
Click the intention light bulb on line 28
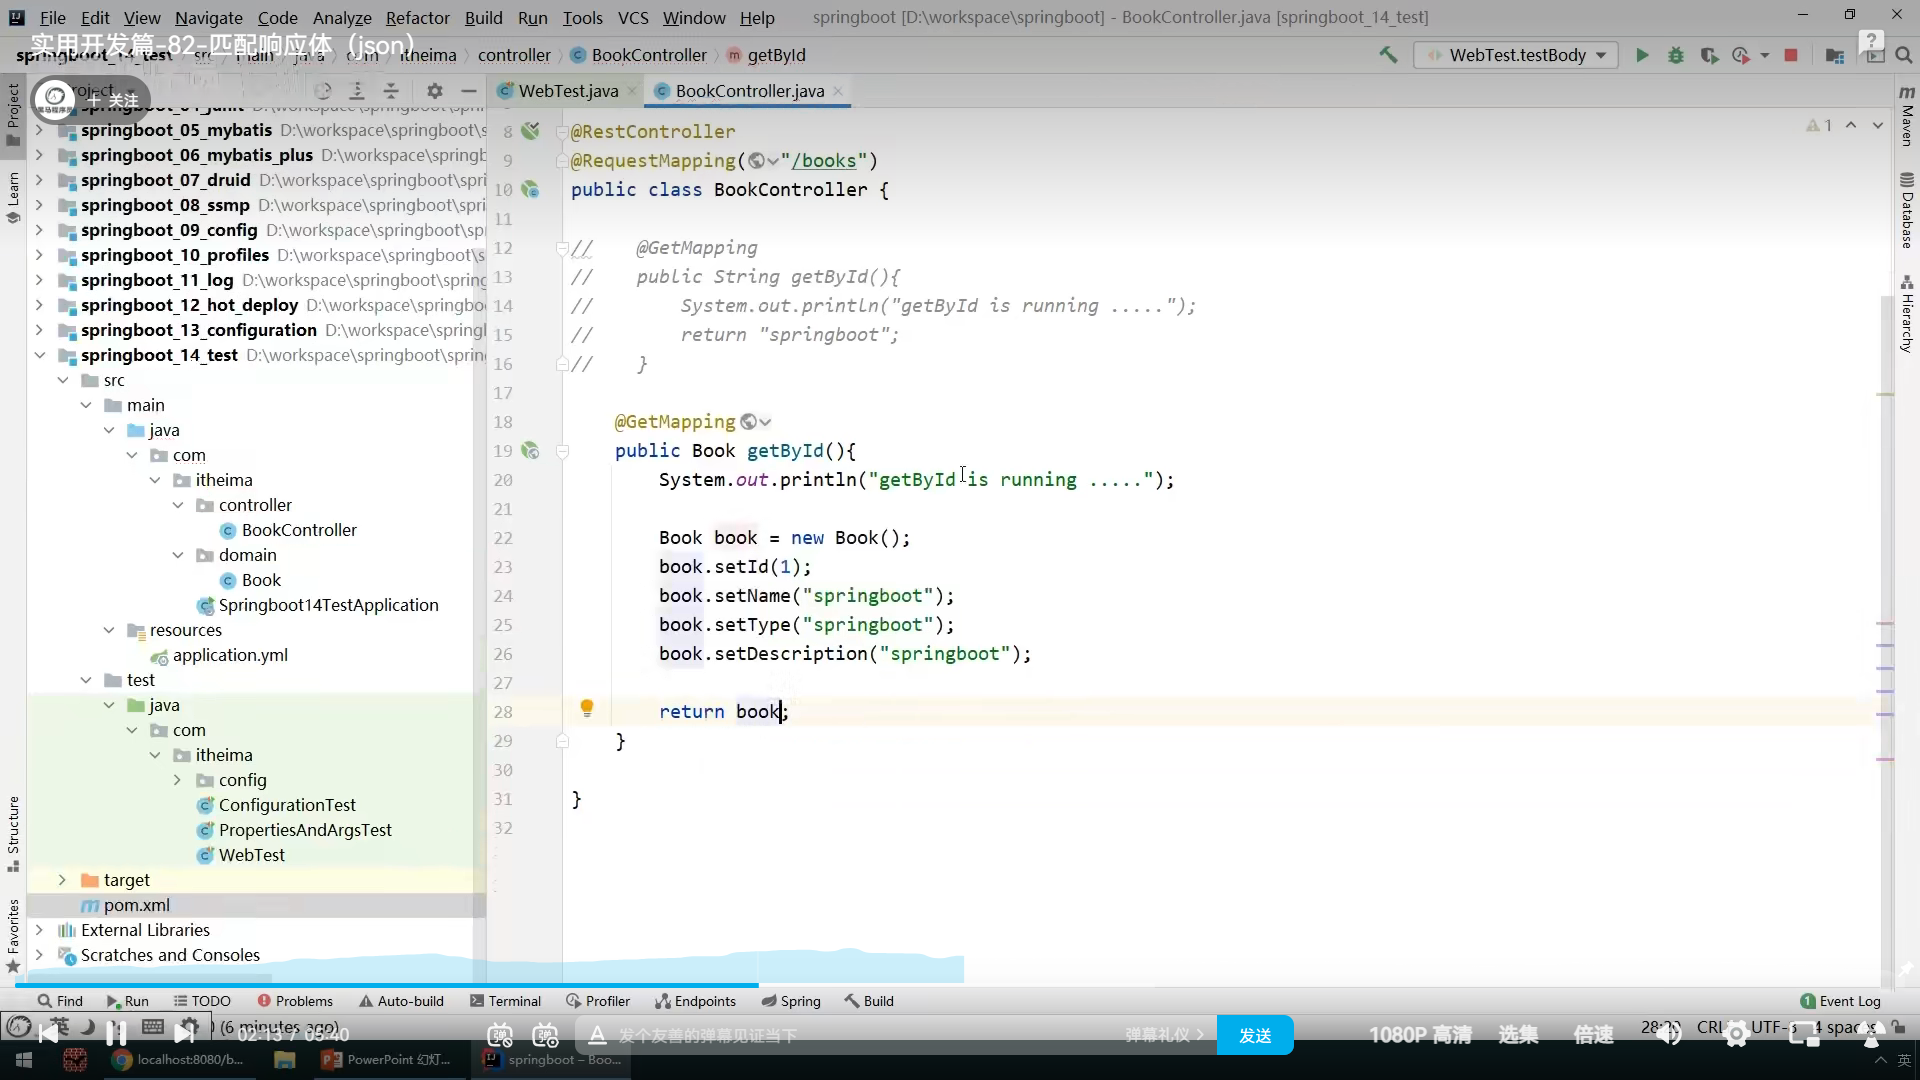coord(587,709)
